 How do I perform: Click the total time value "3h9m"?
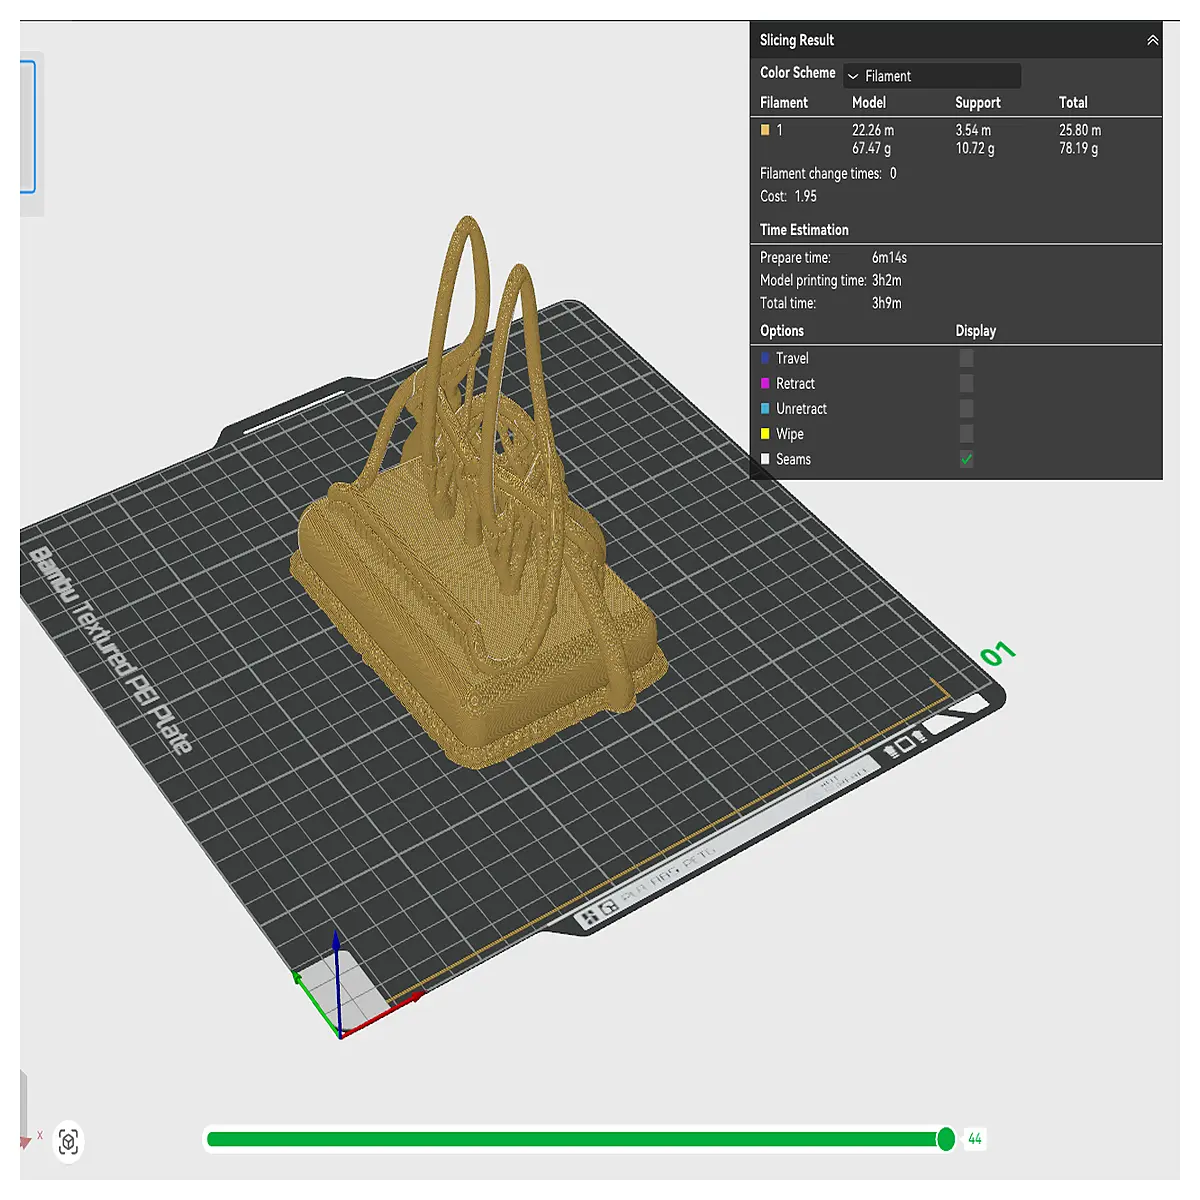point(886,303)
